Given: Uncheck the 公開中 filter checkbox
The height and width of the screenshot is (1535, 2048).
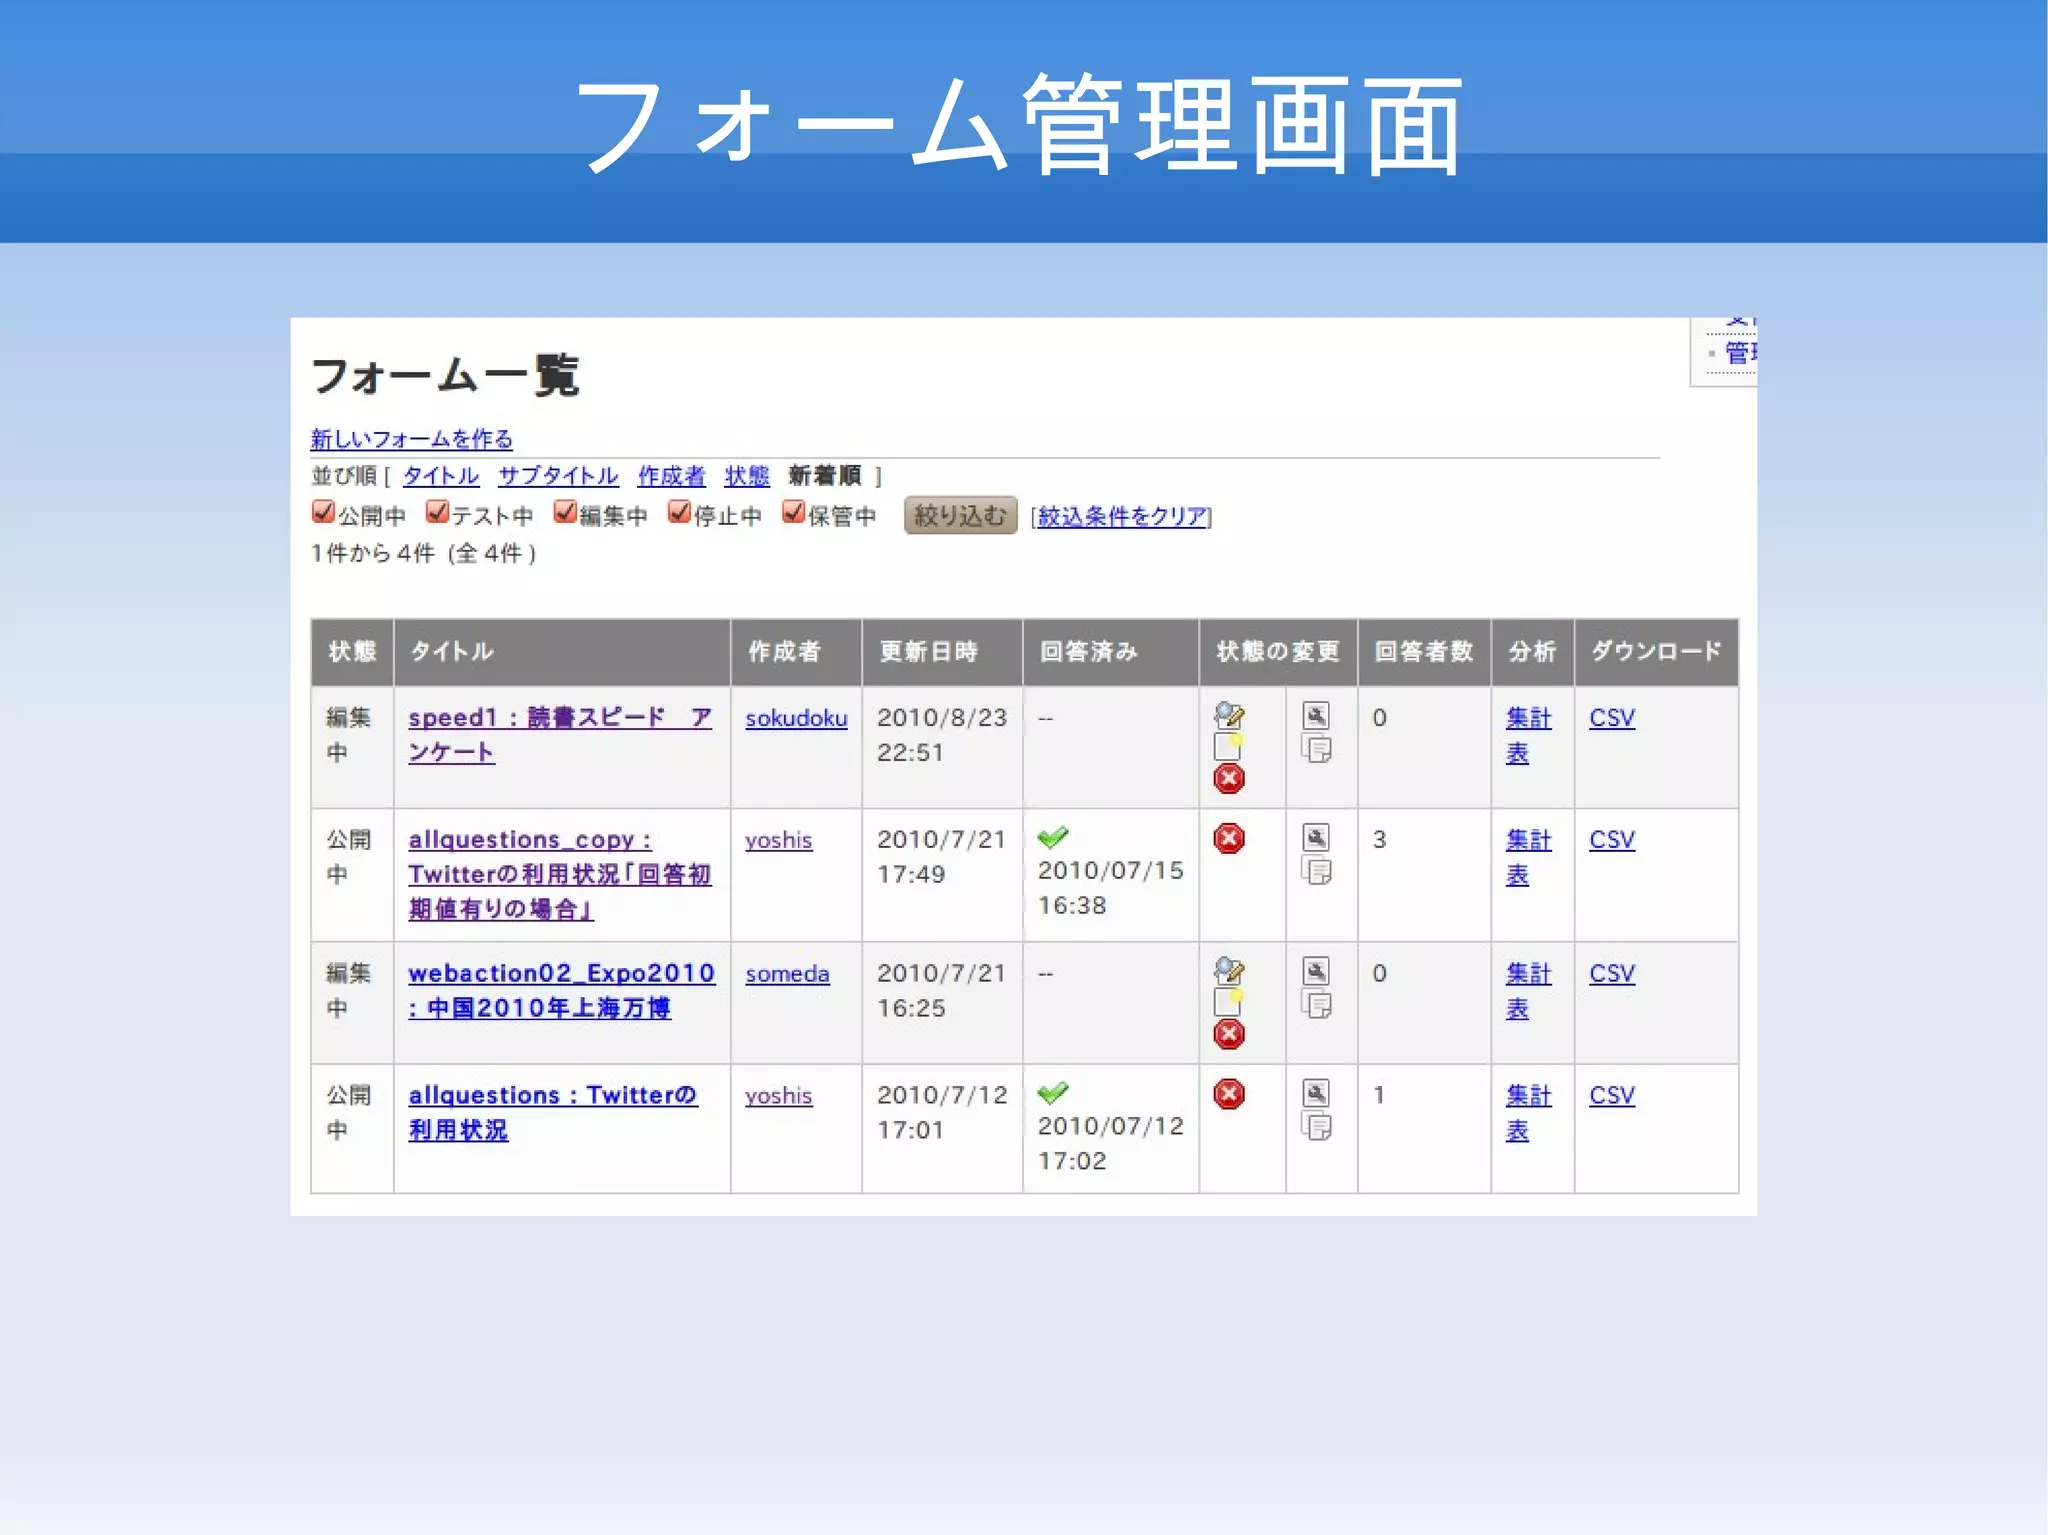Looking at the screenshot, I should coord(323,513).
